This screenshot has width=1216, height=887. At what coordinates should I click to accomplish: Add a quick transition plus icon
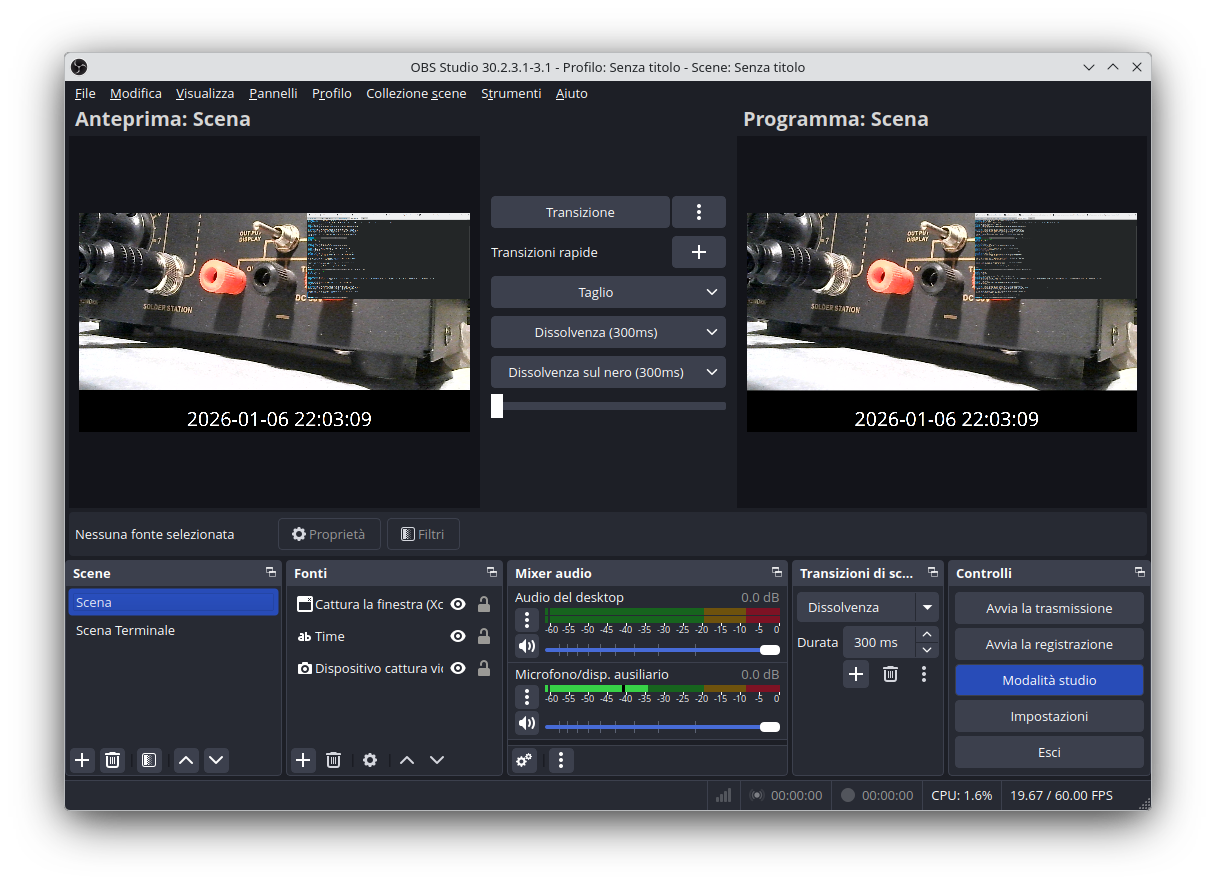click(698, 252)
